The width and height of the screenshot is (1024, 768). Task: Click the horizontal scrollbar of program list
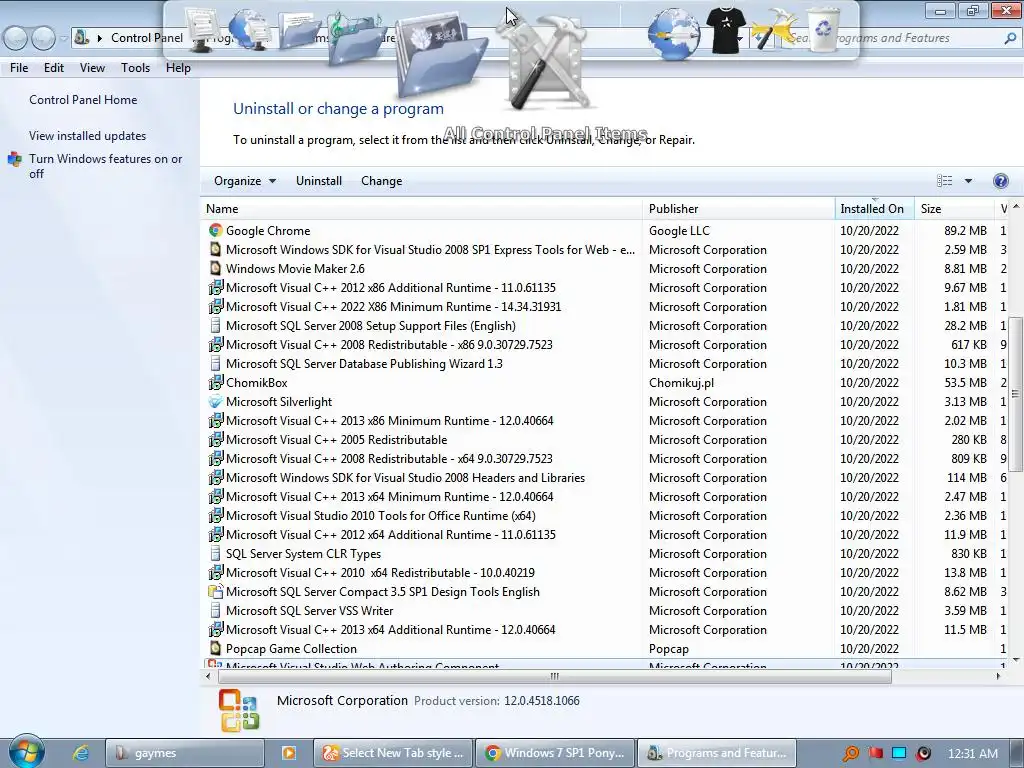click(x=555, y=677)
